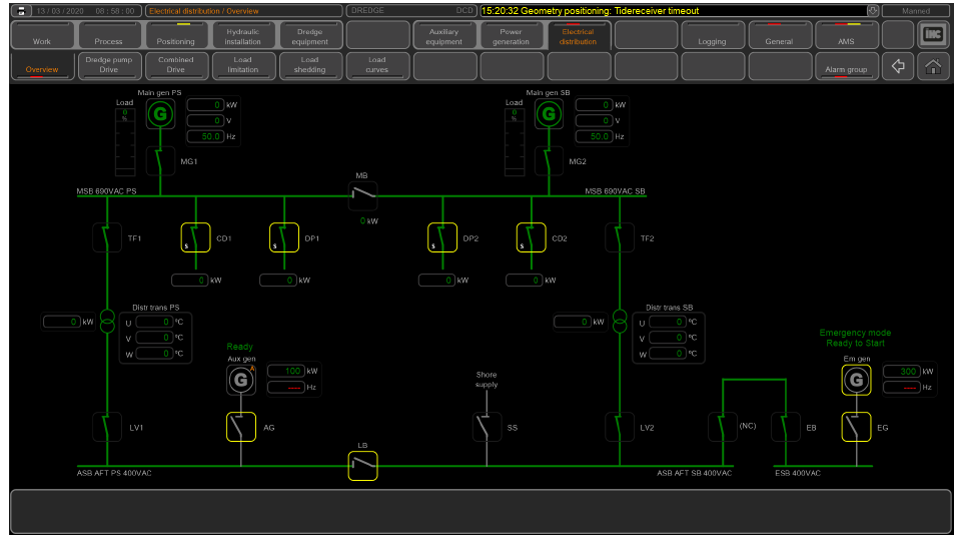Open the Load limitation page
The height and width of the screenshot is (539, 957).
click(242, 66)
